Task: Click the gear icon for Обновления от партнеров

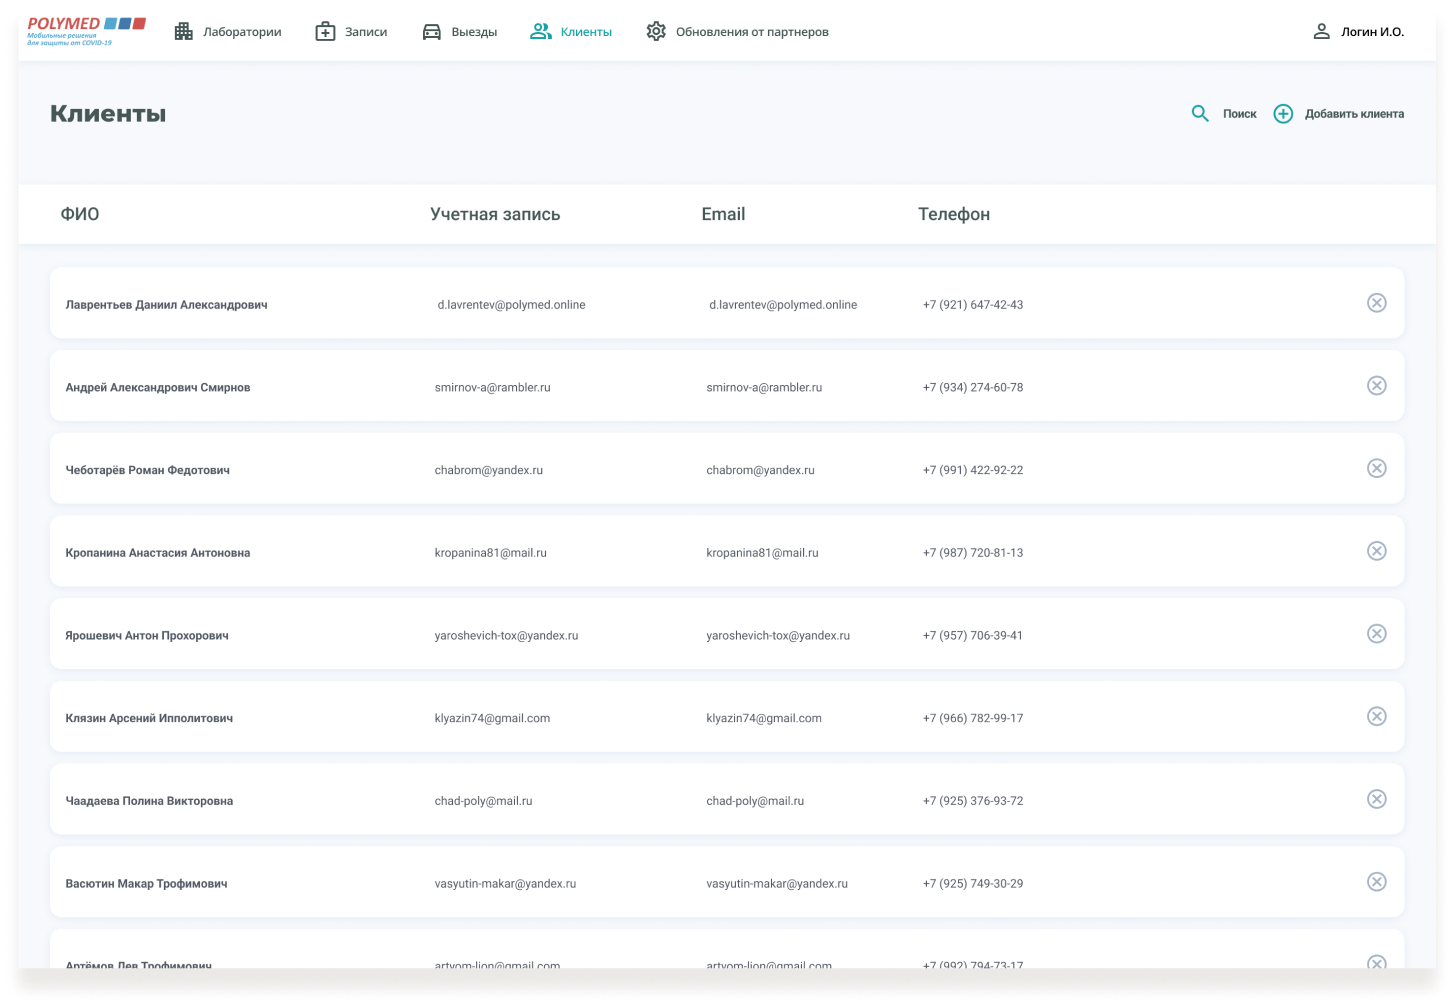Action: tap(656, 32)
